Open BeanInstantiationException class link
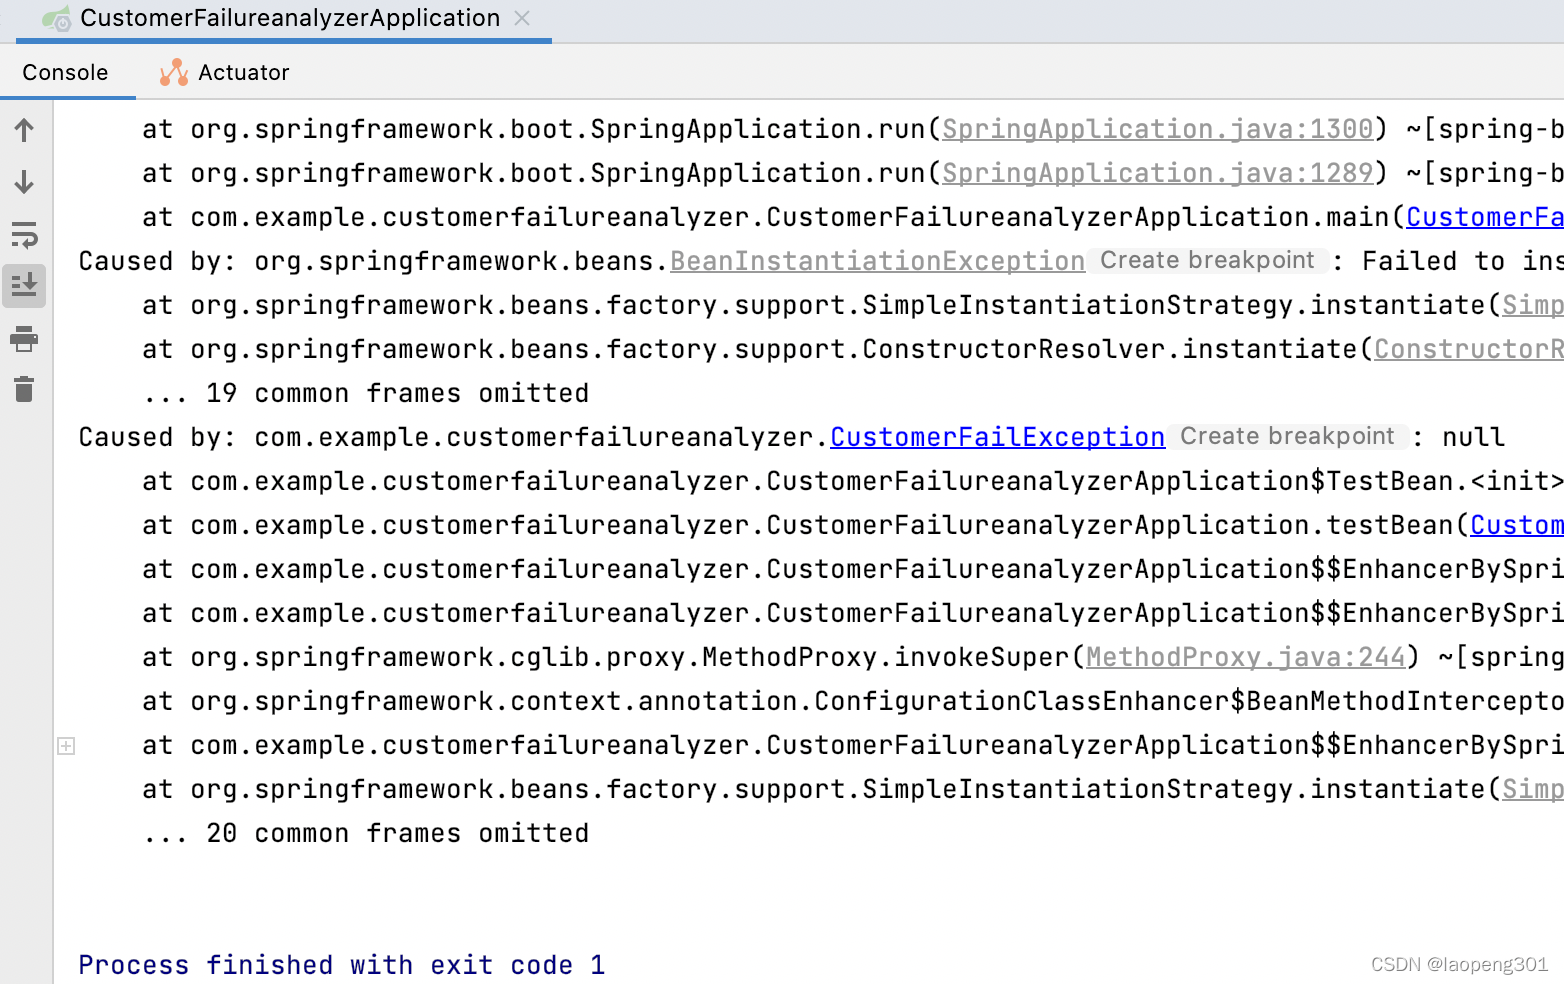The height and width of the screenshot is (984, 1564). (x=877, y=261)
